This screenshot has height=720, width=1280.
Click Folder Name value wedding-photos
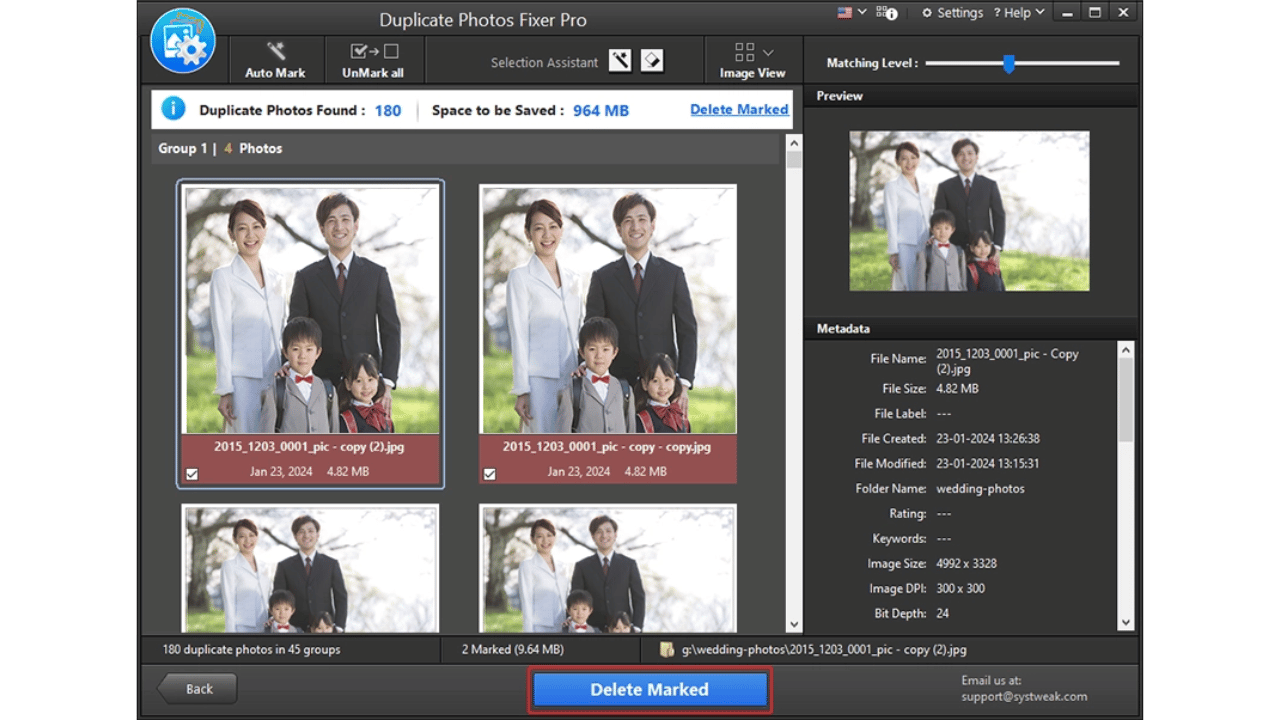click(x=980, y=488)
